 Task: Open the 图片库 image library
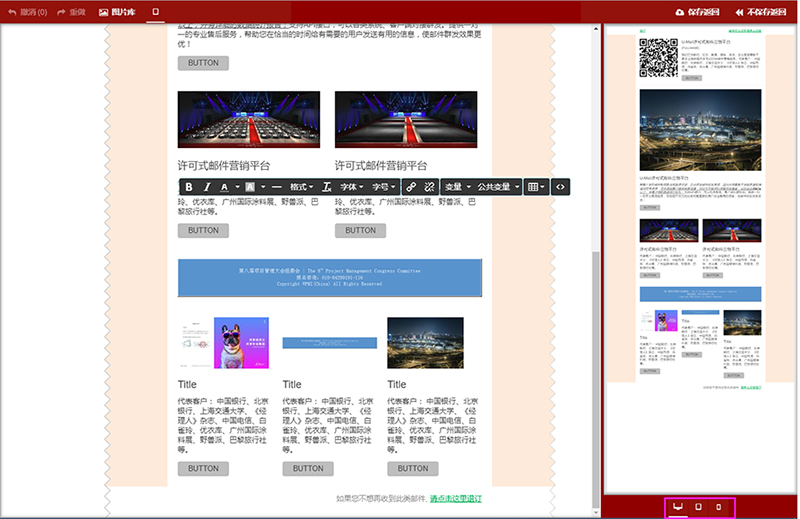[x=118, y=12]
